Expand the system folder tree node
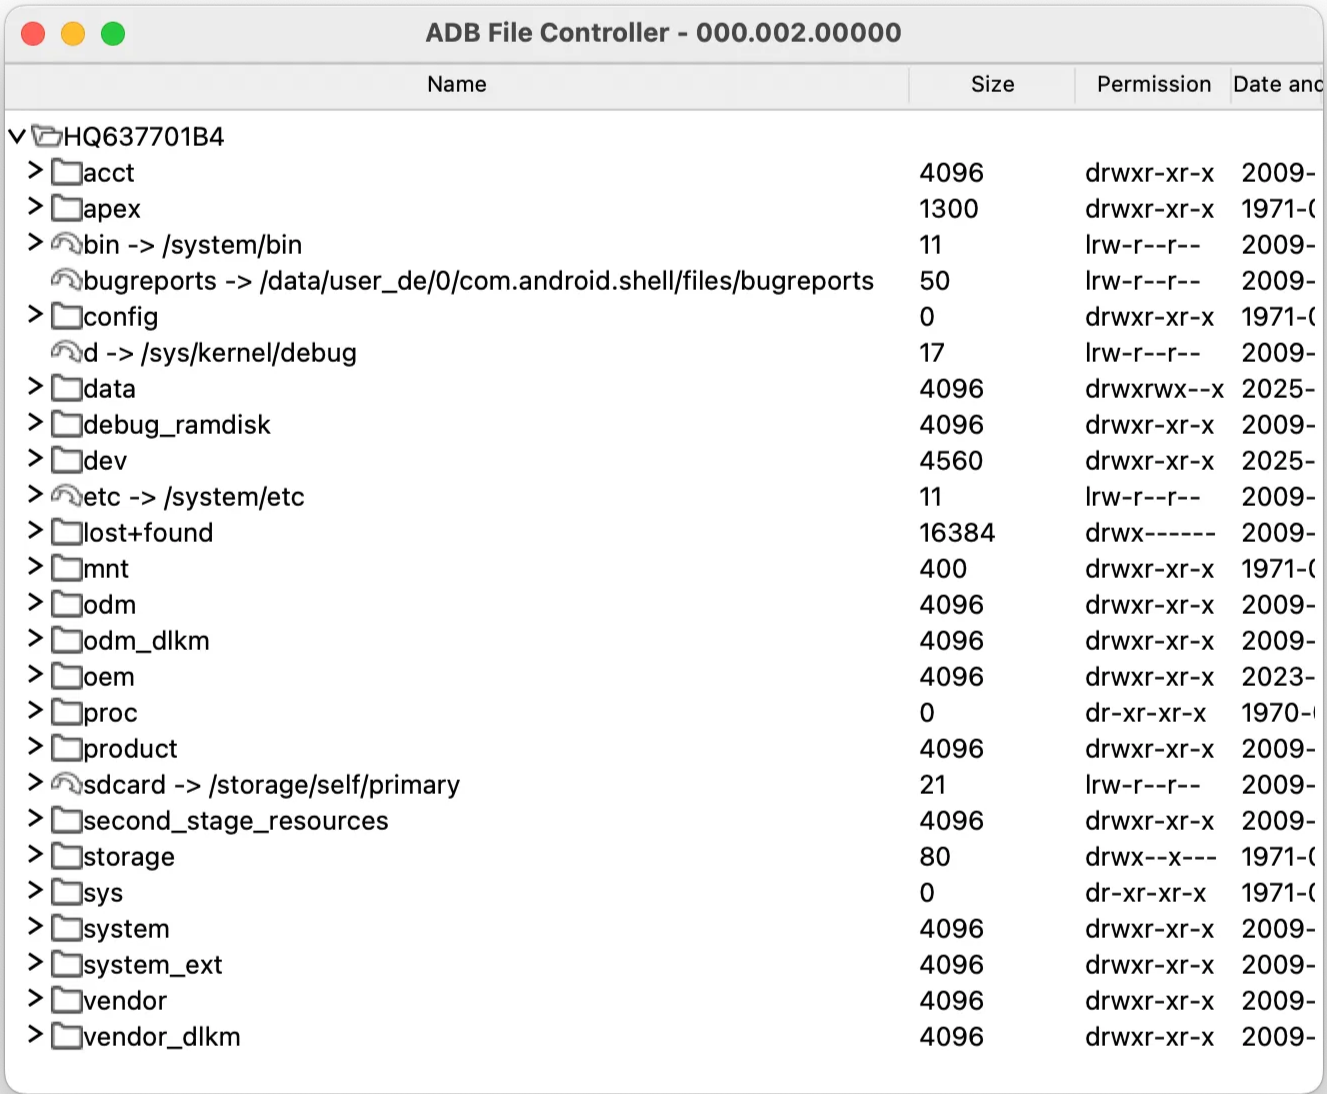1327x1094 pixels. (x=35, y=928)
